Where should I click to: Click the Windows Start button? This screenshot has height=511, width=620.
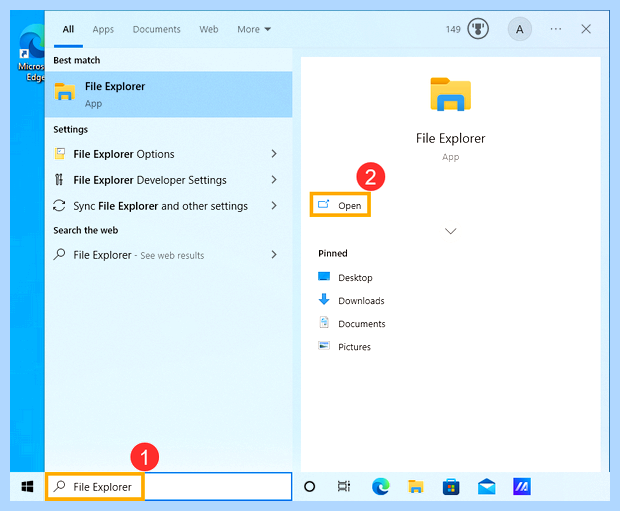coord(27,486)
